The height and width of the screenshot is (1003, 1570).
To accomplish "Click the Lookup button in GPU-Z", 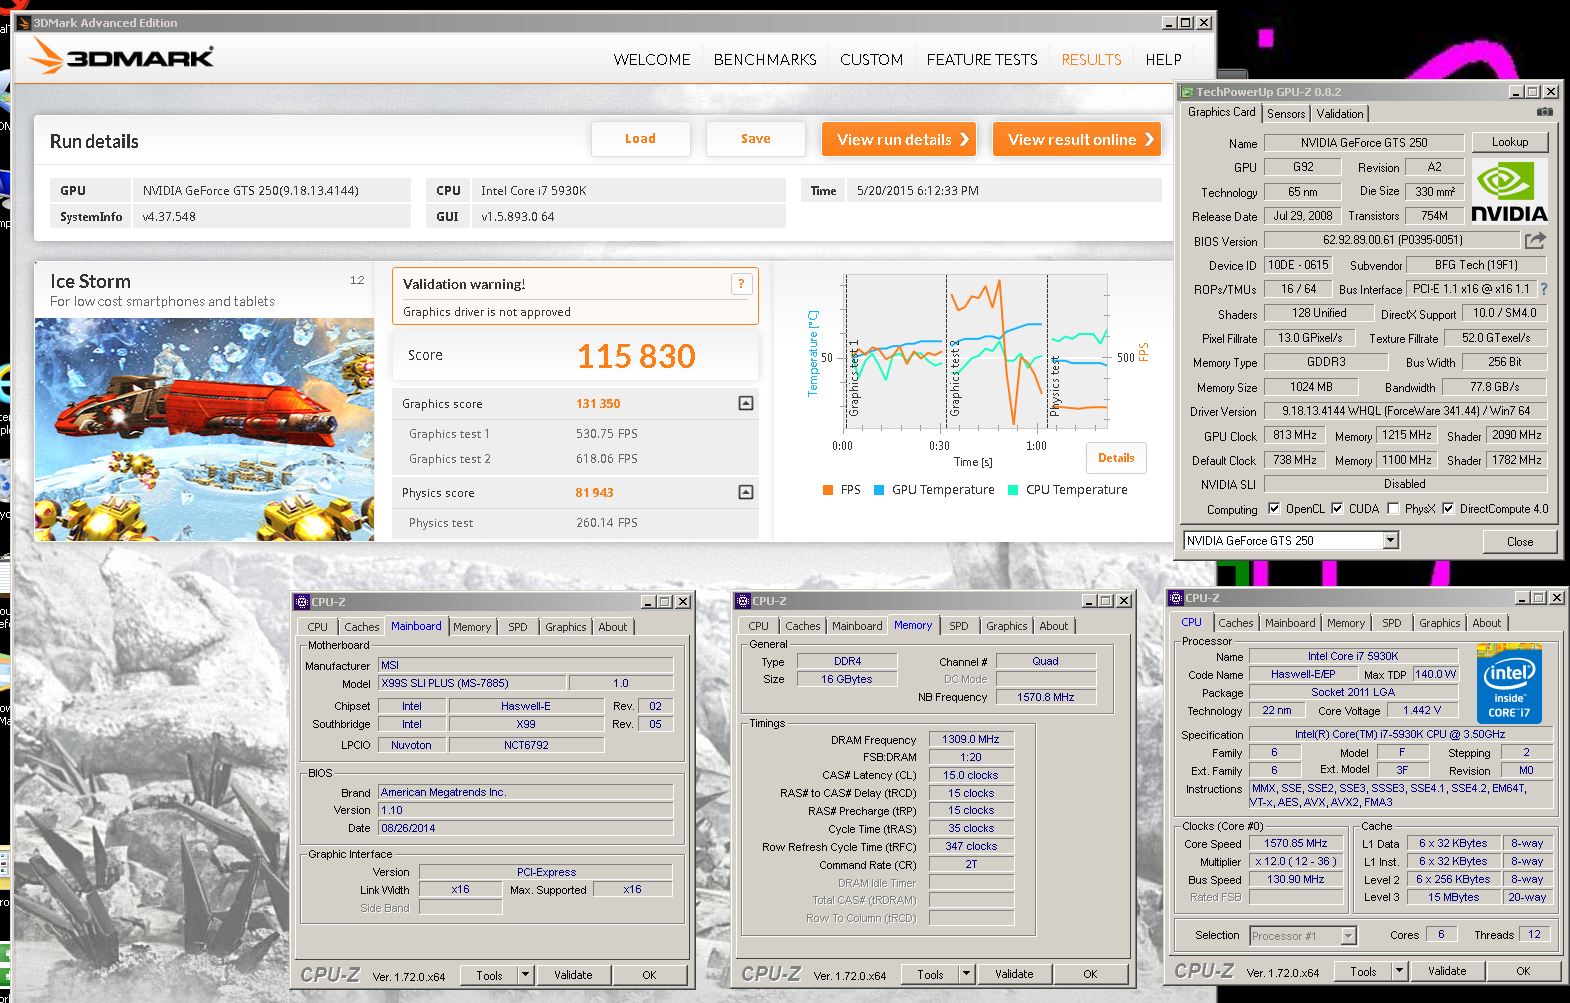I will click(x=1509, y=142).
